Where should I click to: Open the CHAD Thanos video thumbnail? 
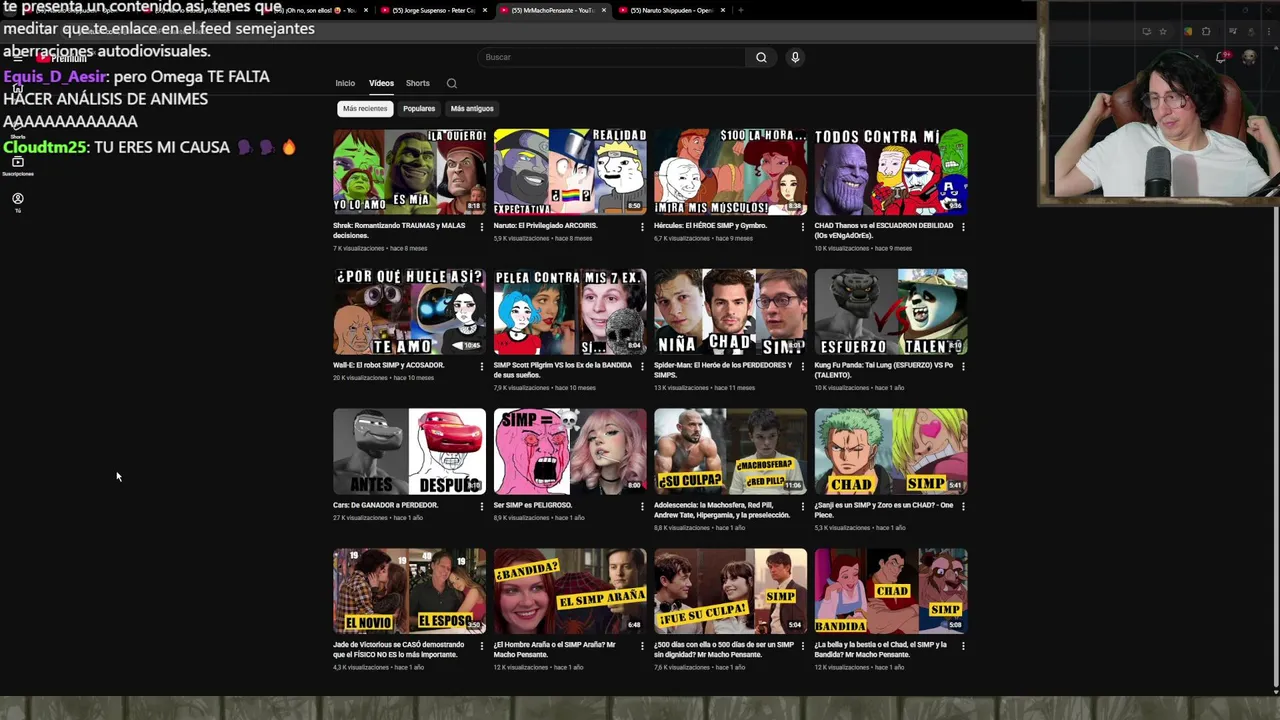(x=891, y=172)
